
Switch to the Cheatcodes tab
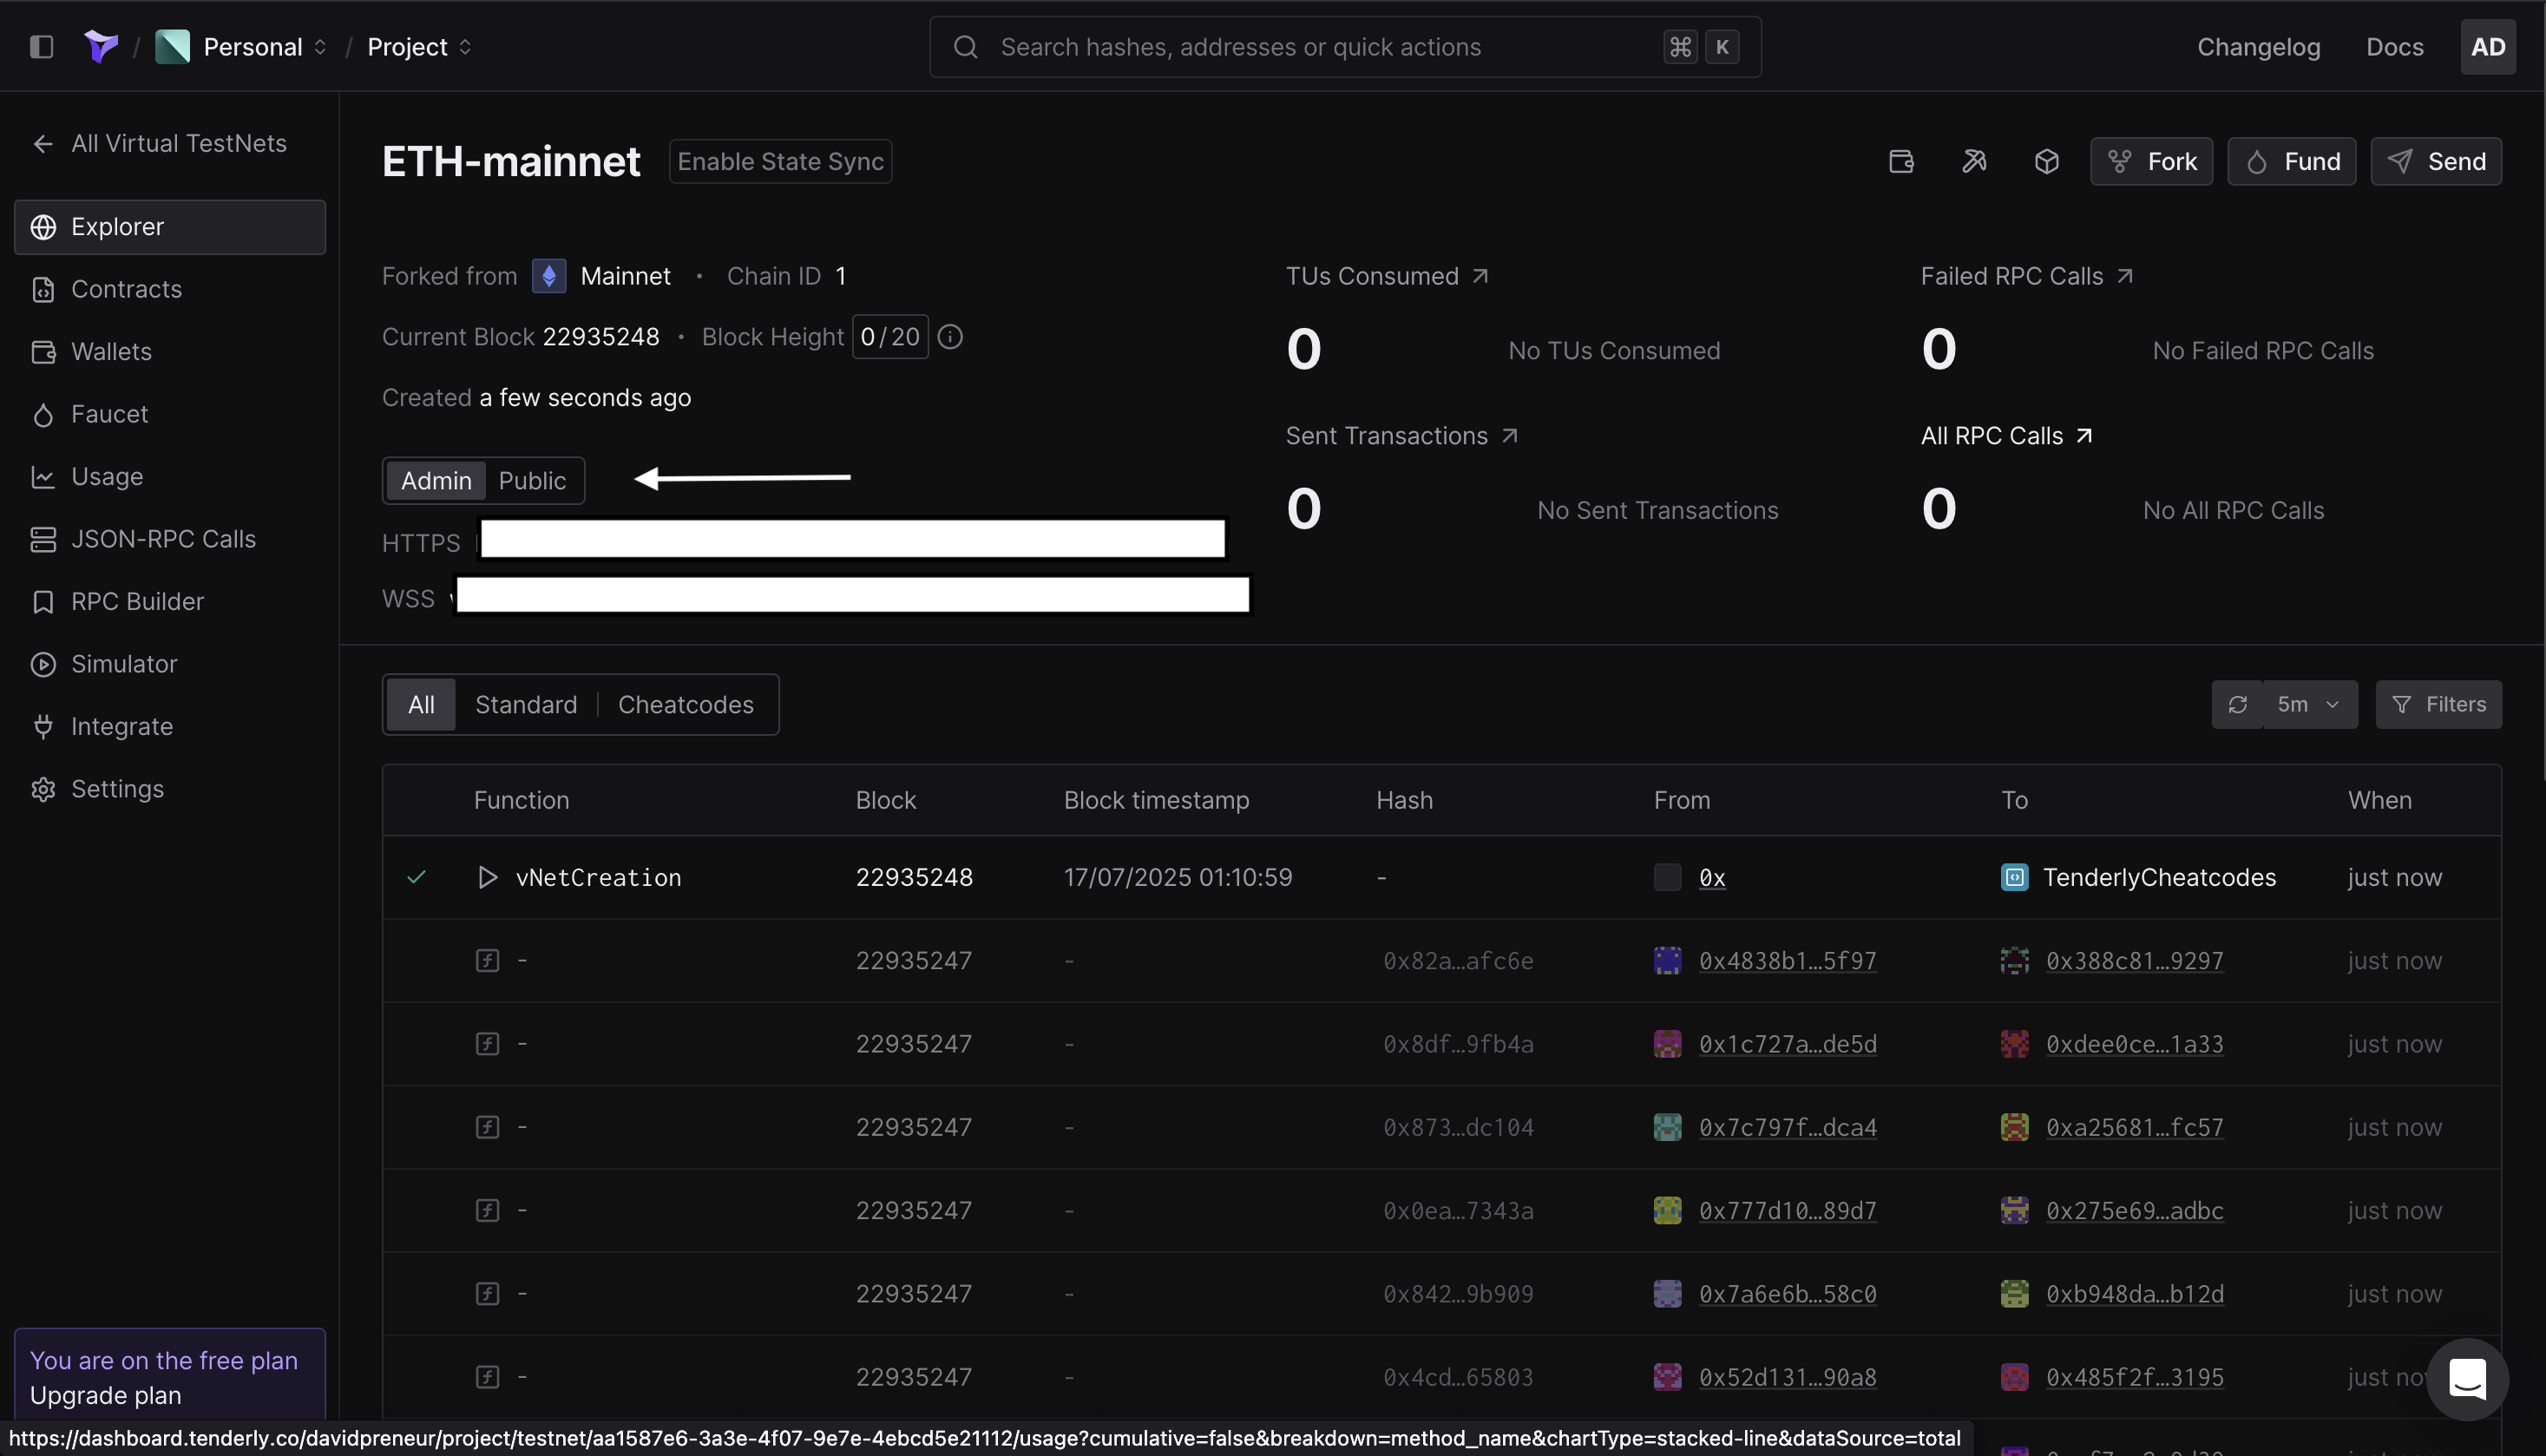point(685,705)
